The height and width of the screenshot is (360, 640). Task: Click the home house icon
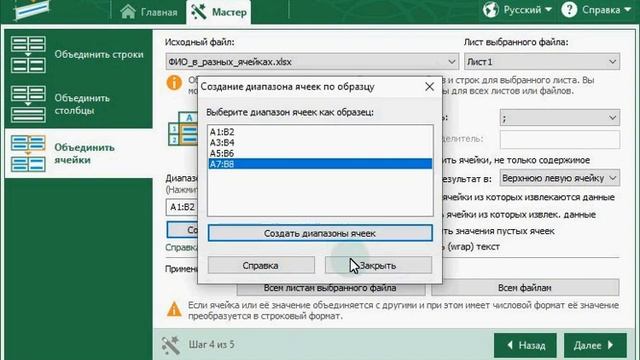(128, 11)
